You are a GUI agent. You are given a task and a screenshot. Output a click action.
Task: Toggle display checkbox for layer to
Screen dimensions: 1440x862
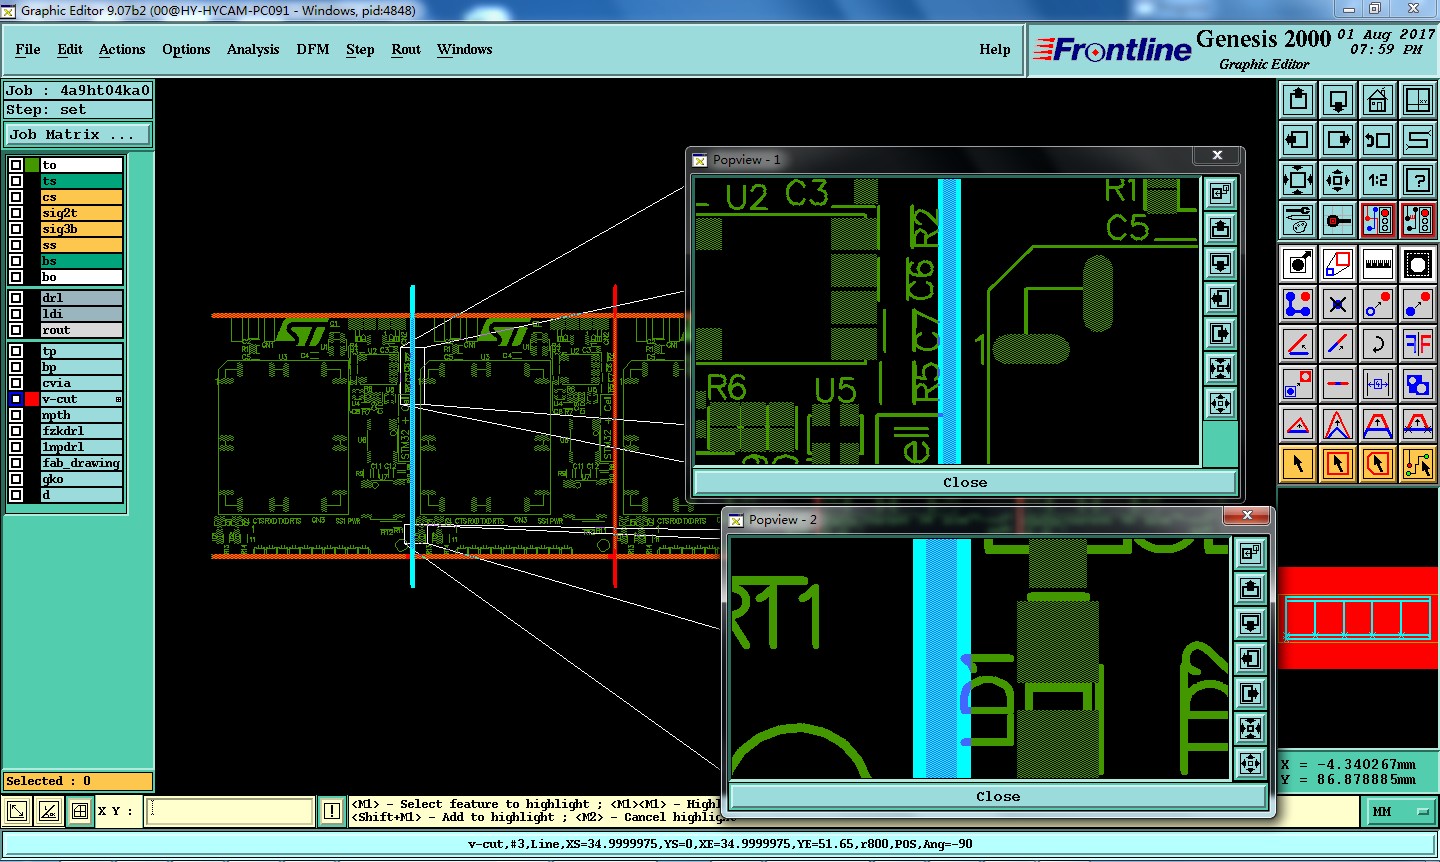tap(16, 165)
